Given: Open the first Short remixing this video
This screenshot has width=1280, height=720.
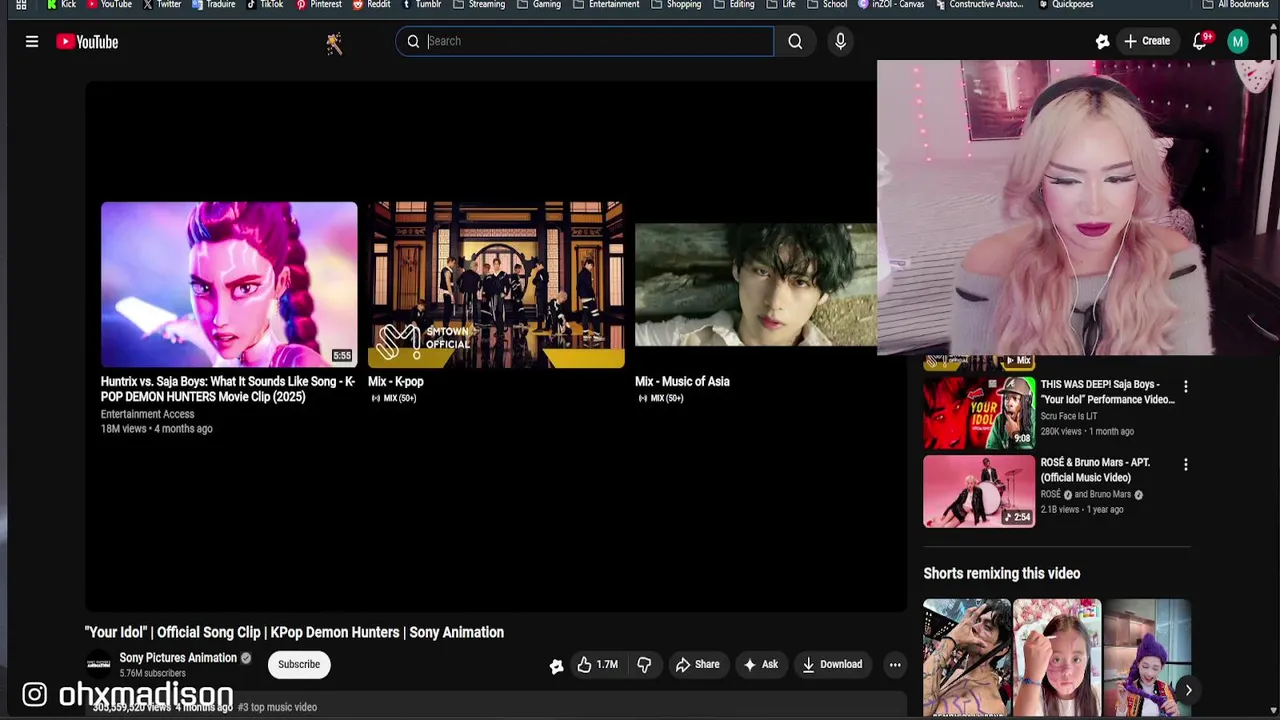Looking at the screenshot, I should click(x=967, y=657).
